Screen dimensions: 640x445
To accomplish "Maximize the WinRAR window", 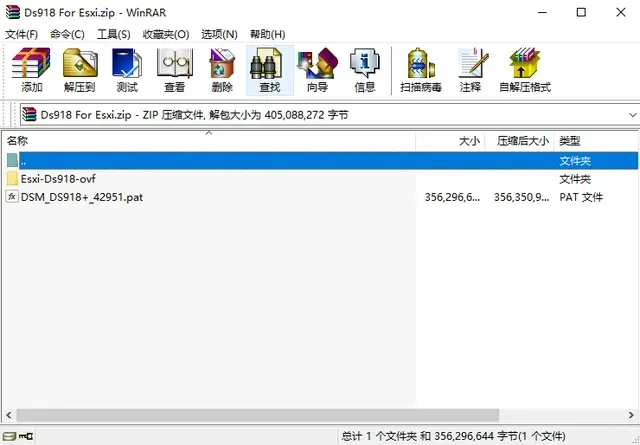I will point(581,13).
